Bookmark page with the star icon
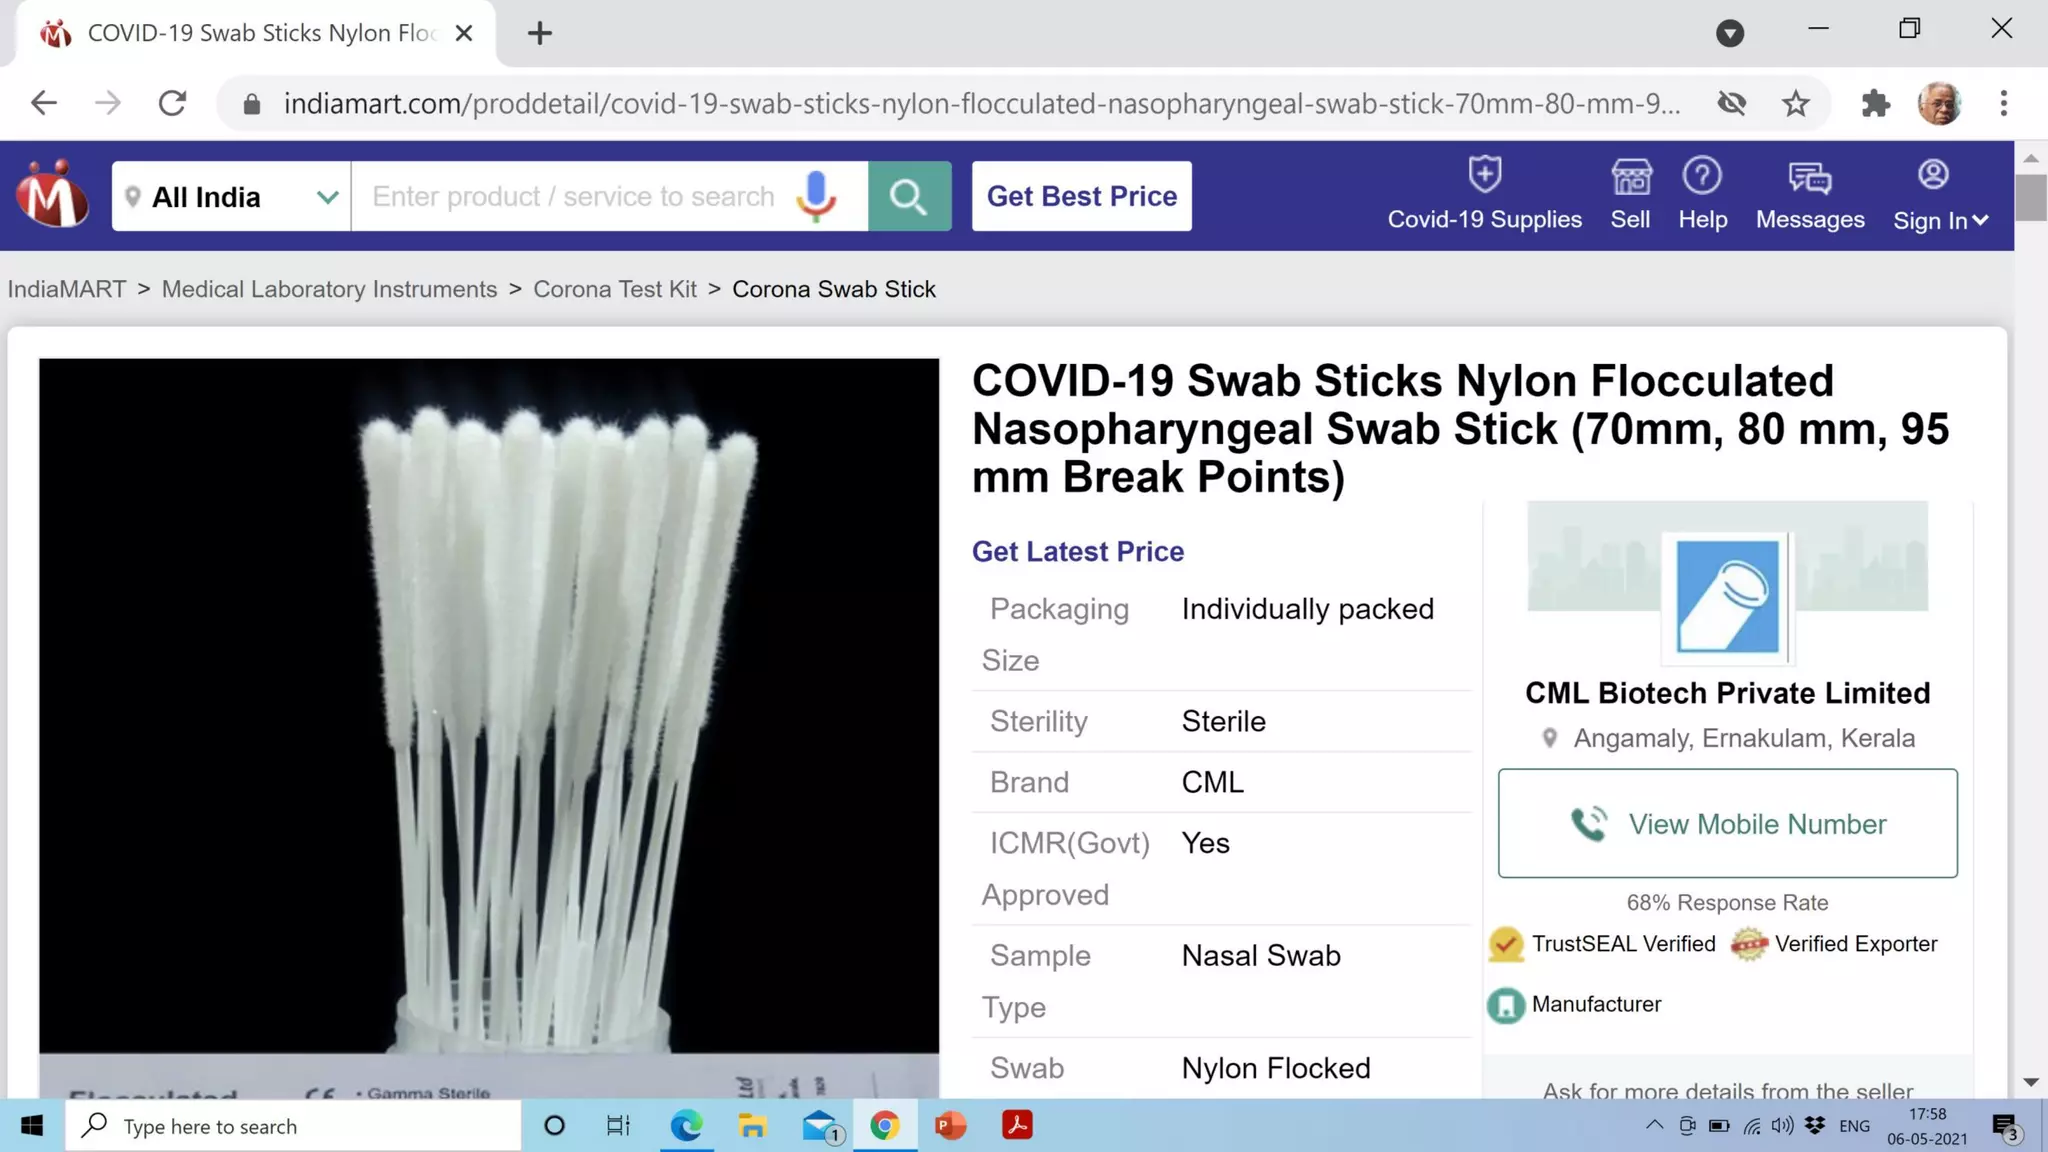 coord(1796,103)
